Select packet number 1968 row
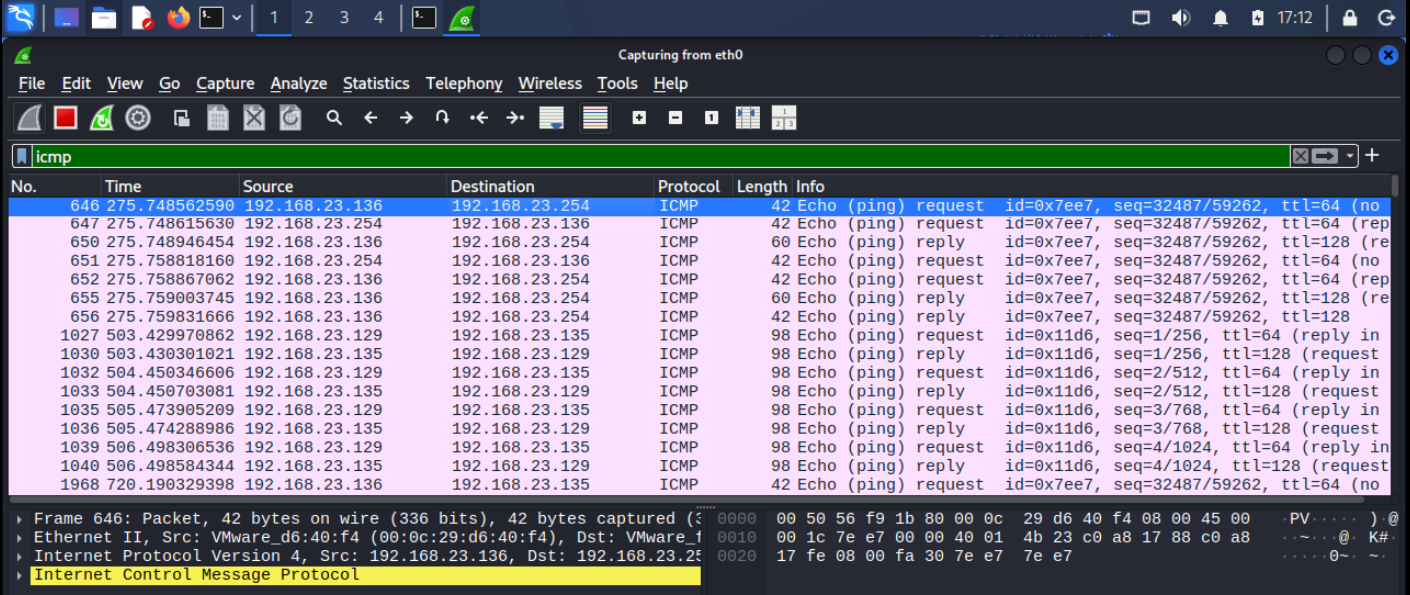Screen dimensions: 1410x595 (700, 484)
